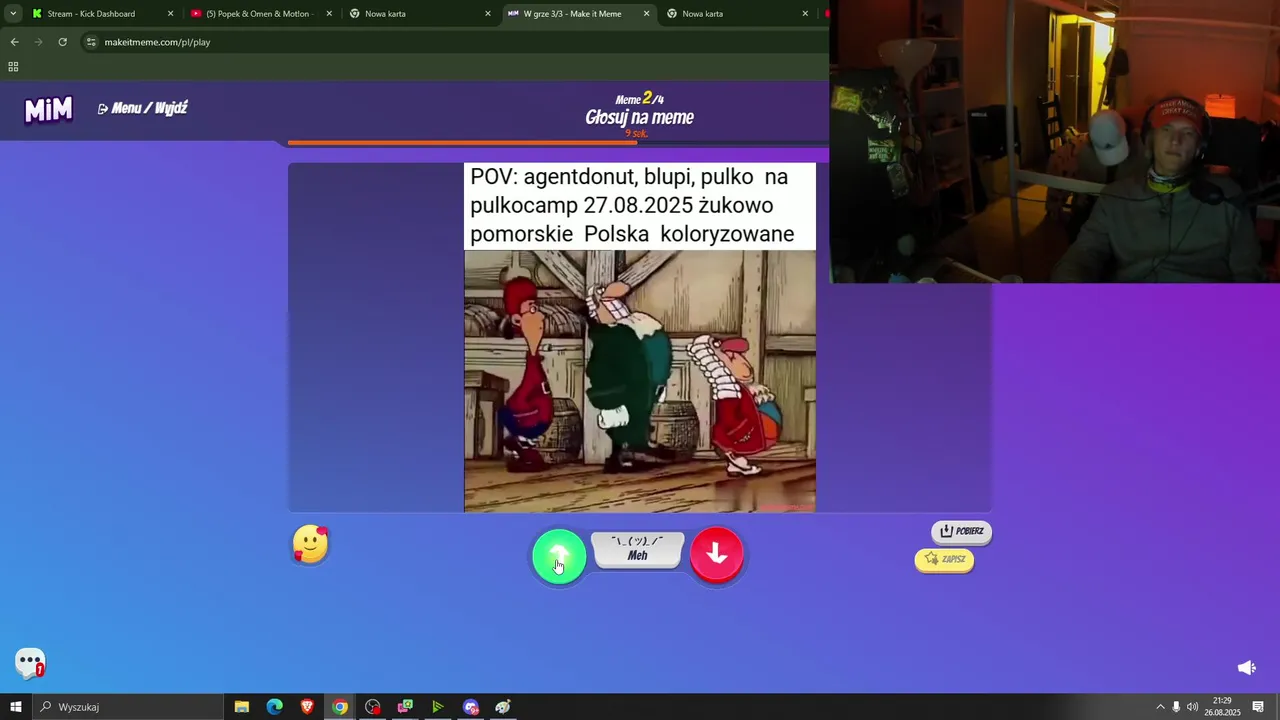Open the apps grid in bookmarks bar
1280x720 pixels.
[x=13, y=67]
